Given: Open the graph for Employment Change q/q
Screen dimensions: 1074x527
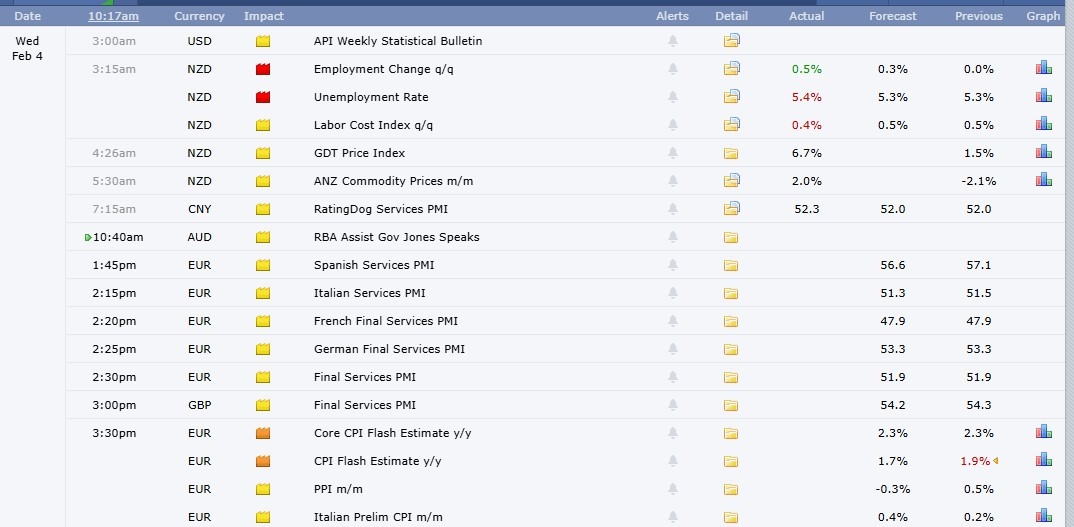Looking at the screenshot, I should click(x=1043, y=69).
